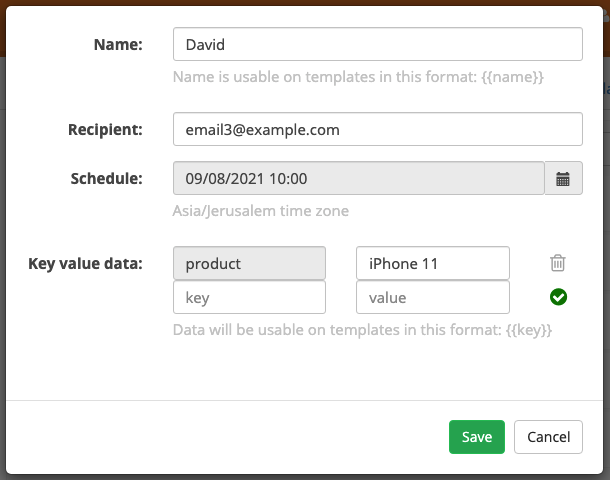This screenshot has height=480, width=610.
Task: Focus the empty key placeholder input
Action: click(249, 298)
